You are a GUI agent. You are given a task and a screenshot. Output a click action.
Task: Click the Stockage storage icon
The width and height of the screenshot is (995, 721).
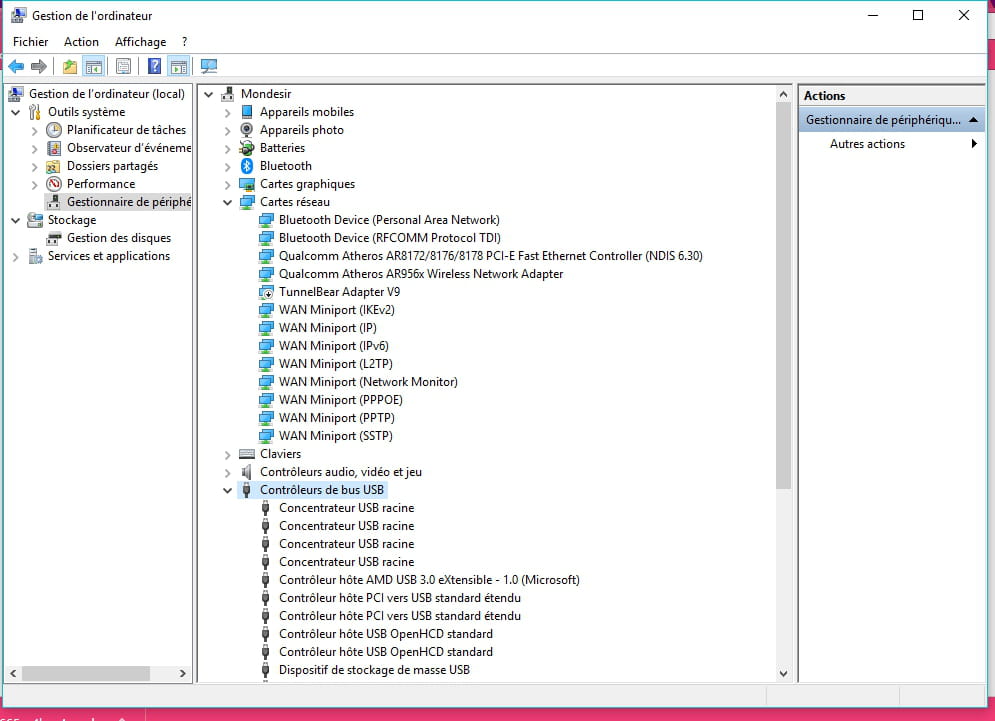35,220
